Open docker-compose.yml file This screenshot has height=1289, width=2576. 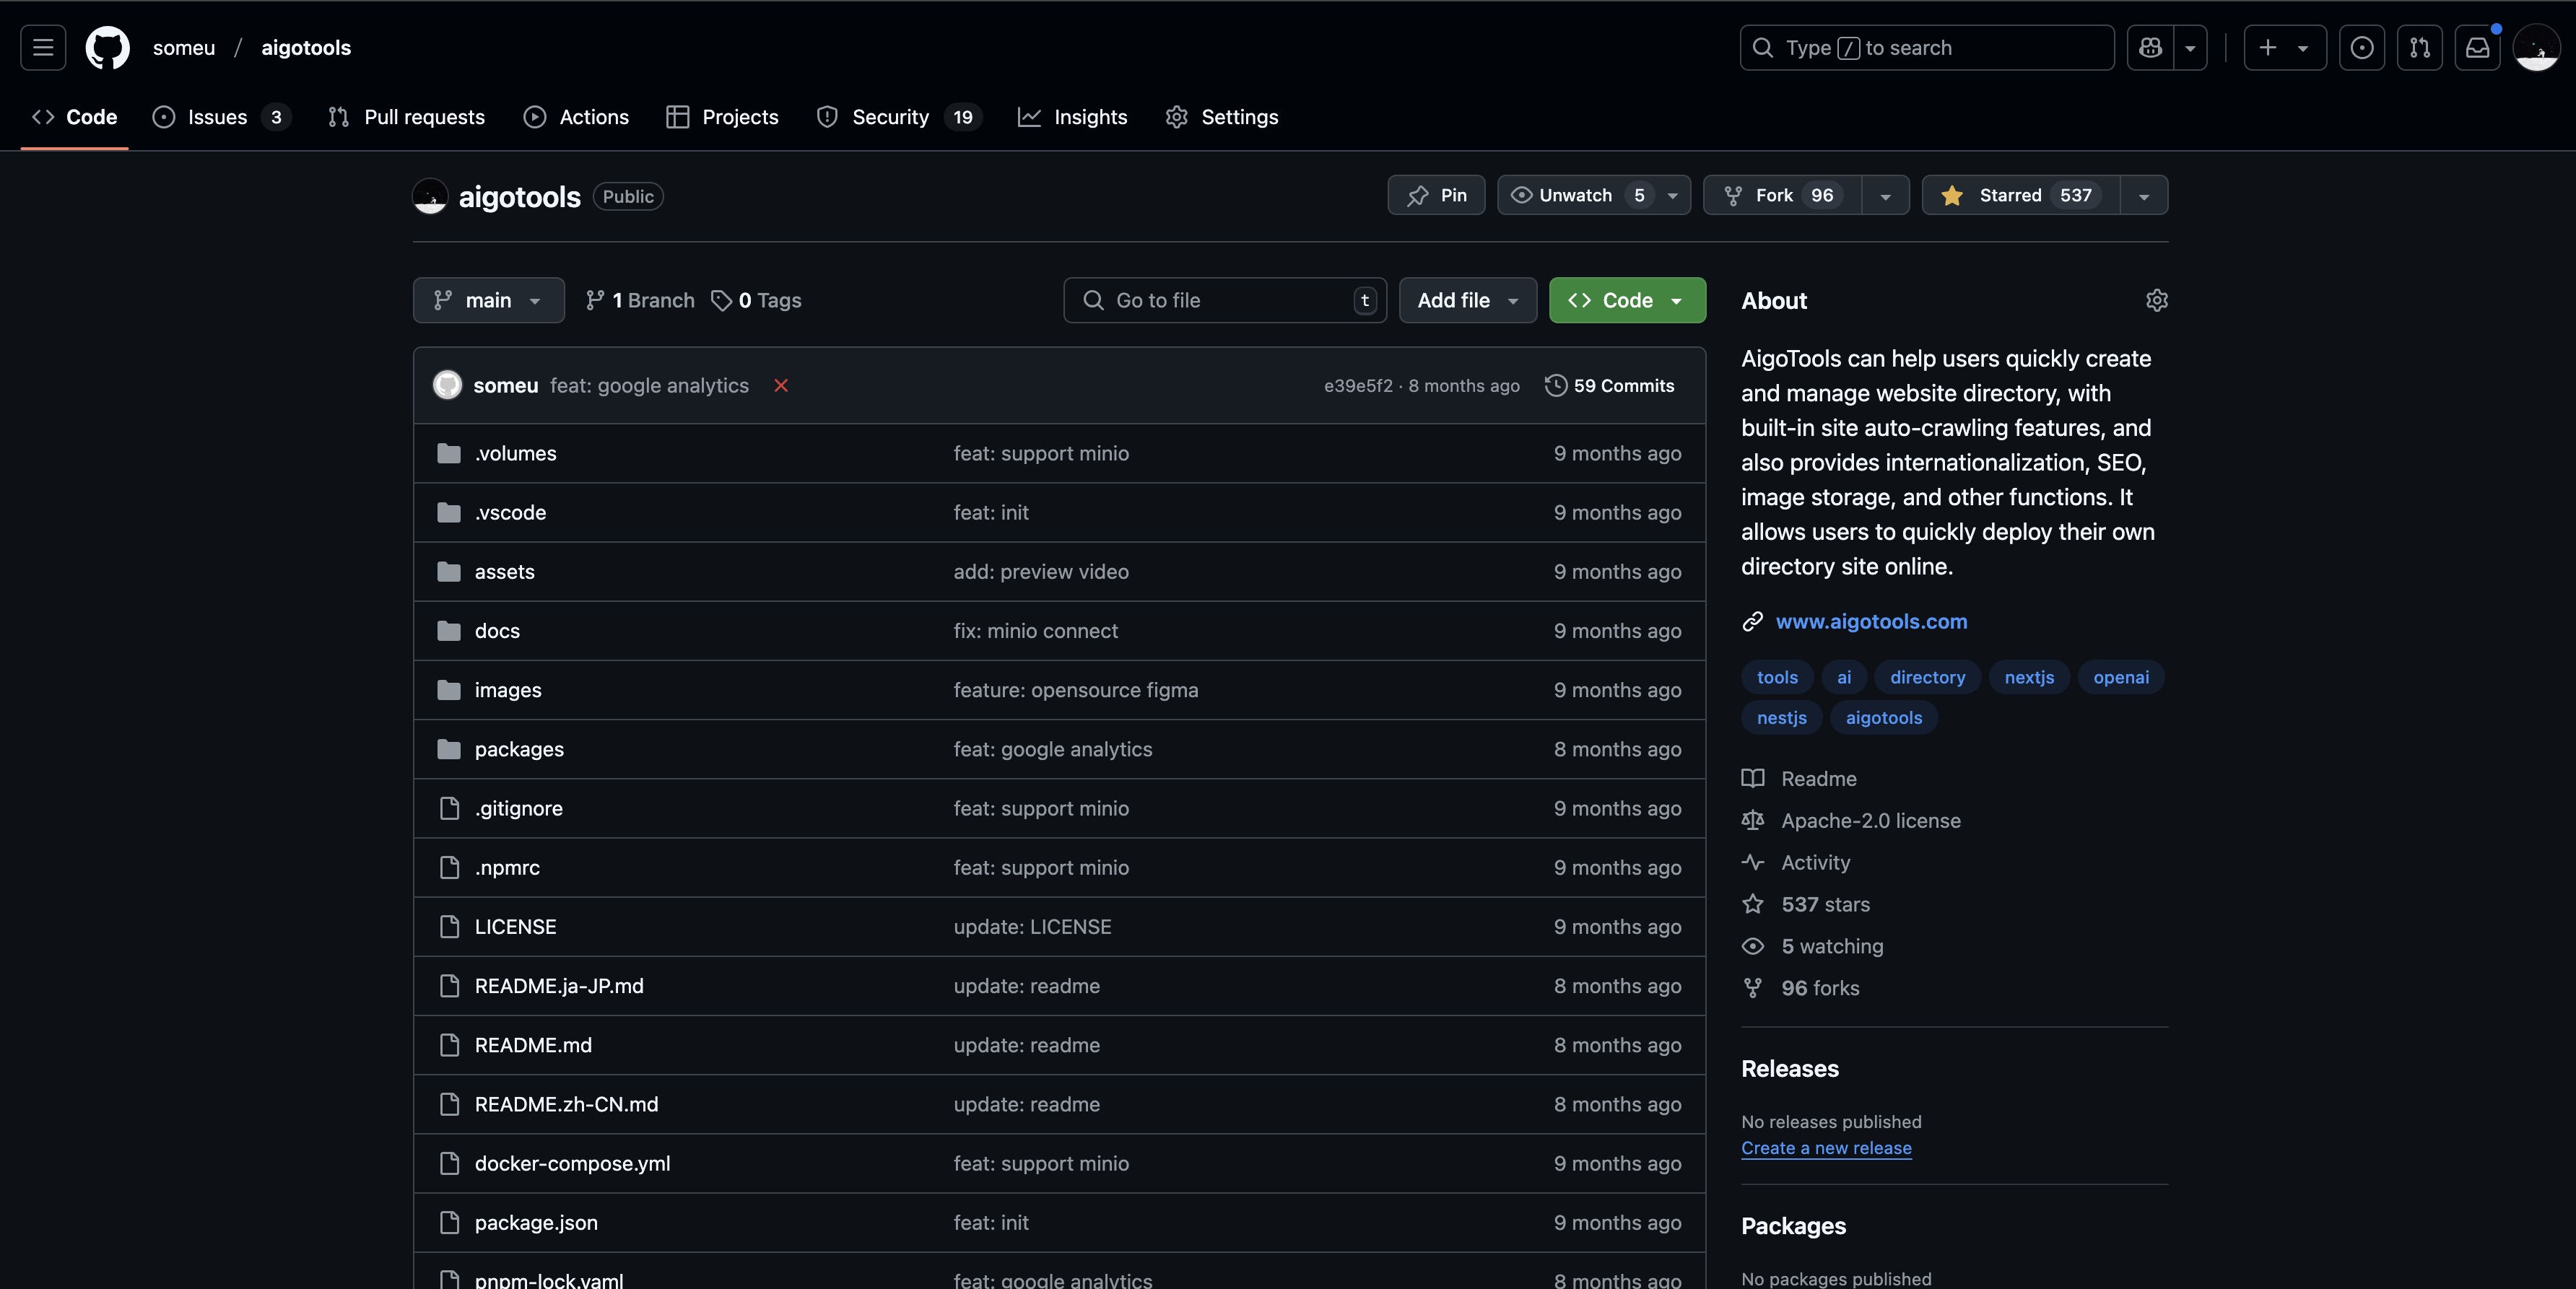point(572,1164)
